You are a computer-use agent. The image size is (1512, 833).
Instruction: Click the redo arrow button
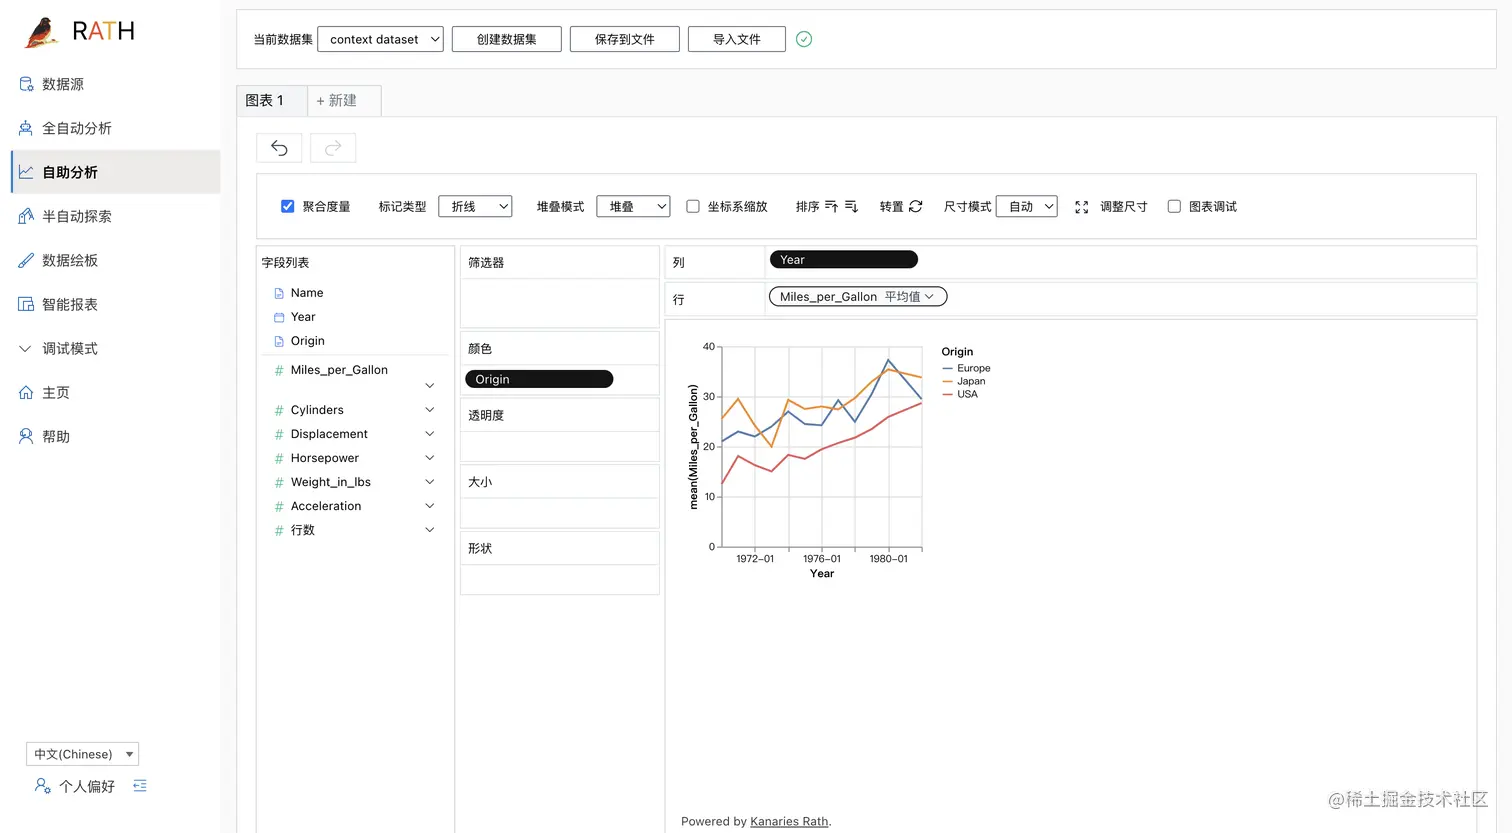coord(333,148)
